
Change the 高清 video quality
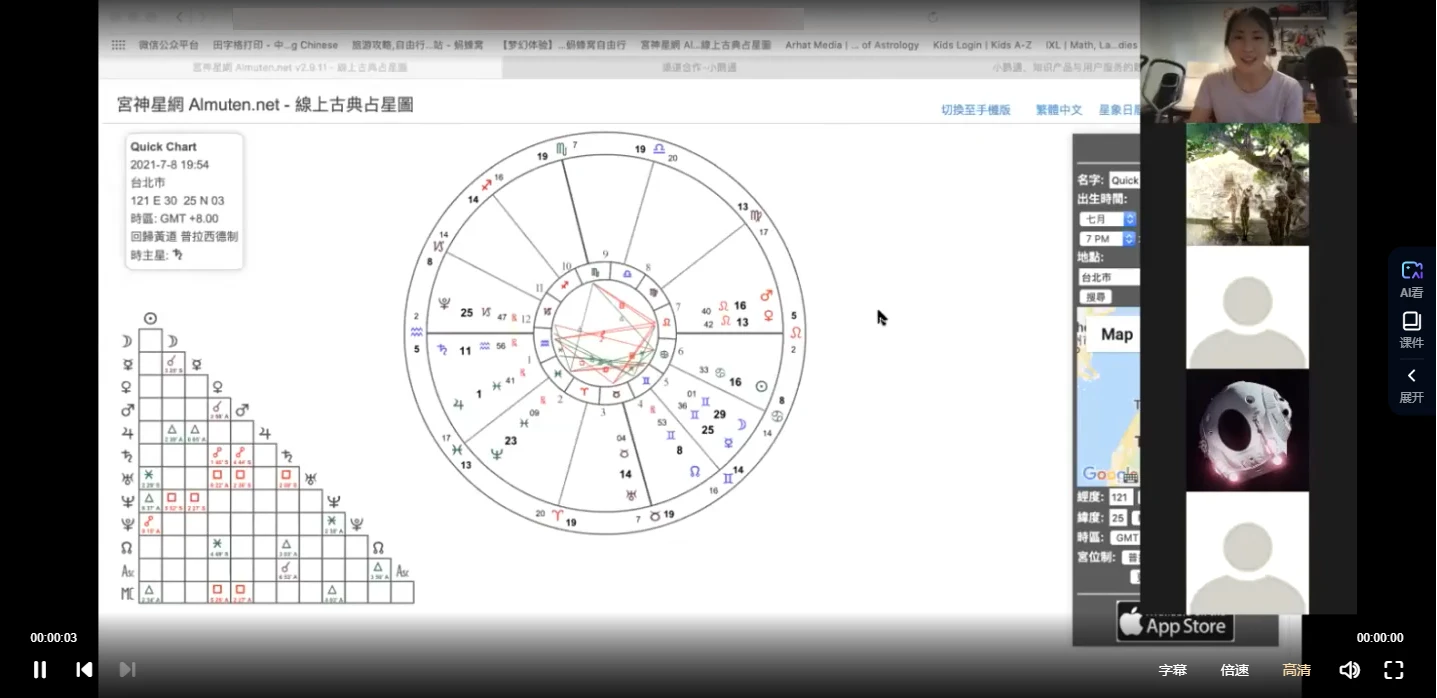1296,670
